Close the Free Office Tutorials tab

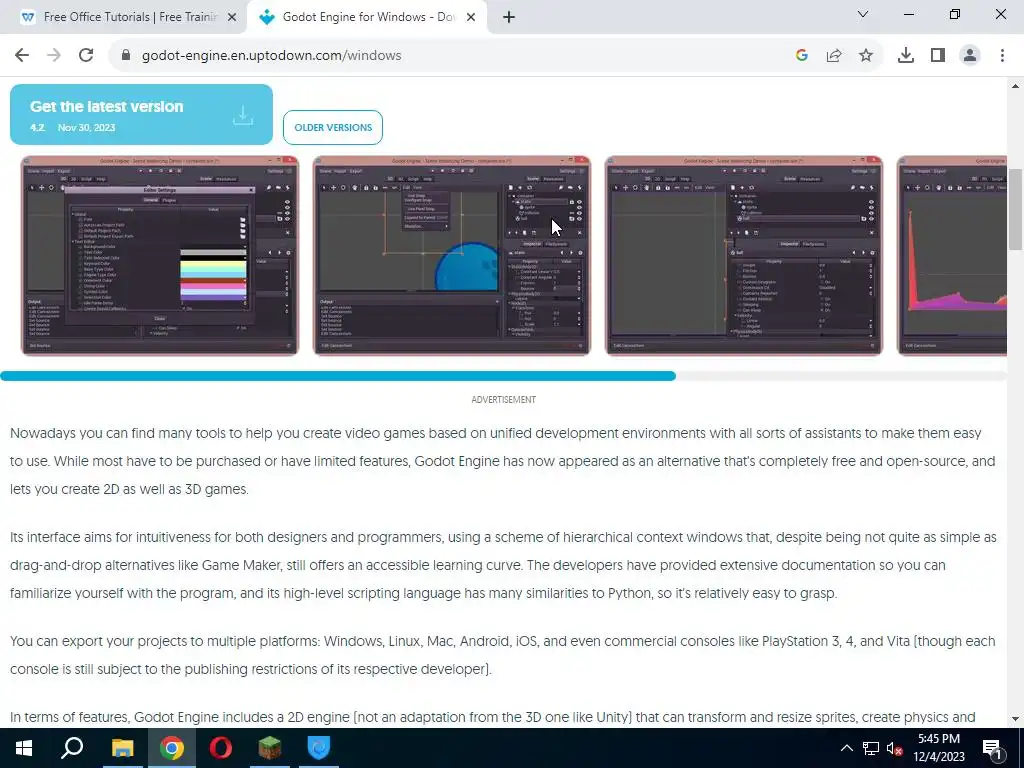coord(232,17)
